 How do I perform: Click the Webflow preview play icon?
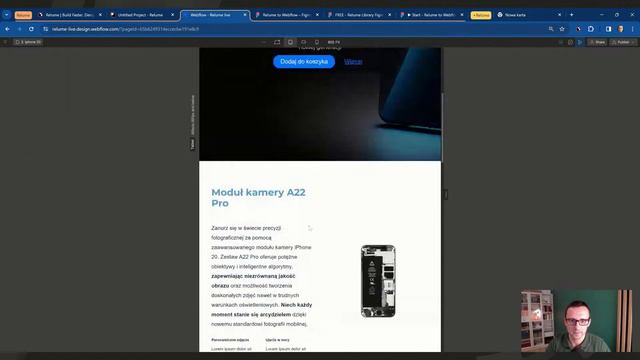580,42
